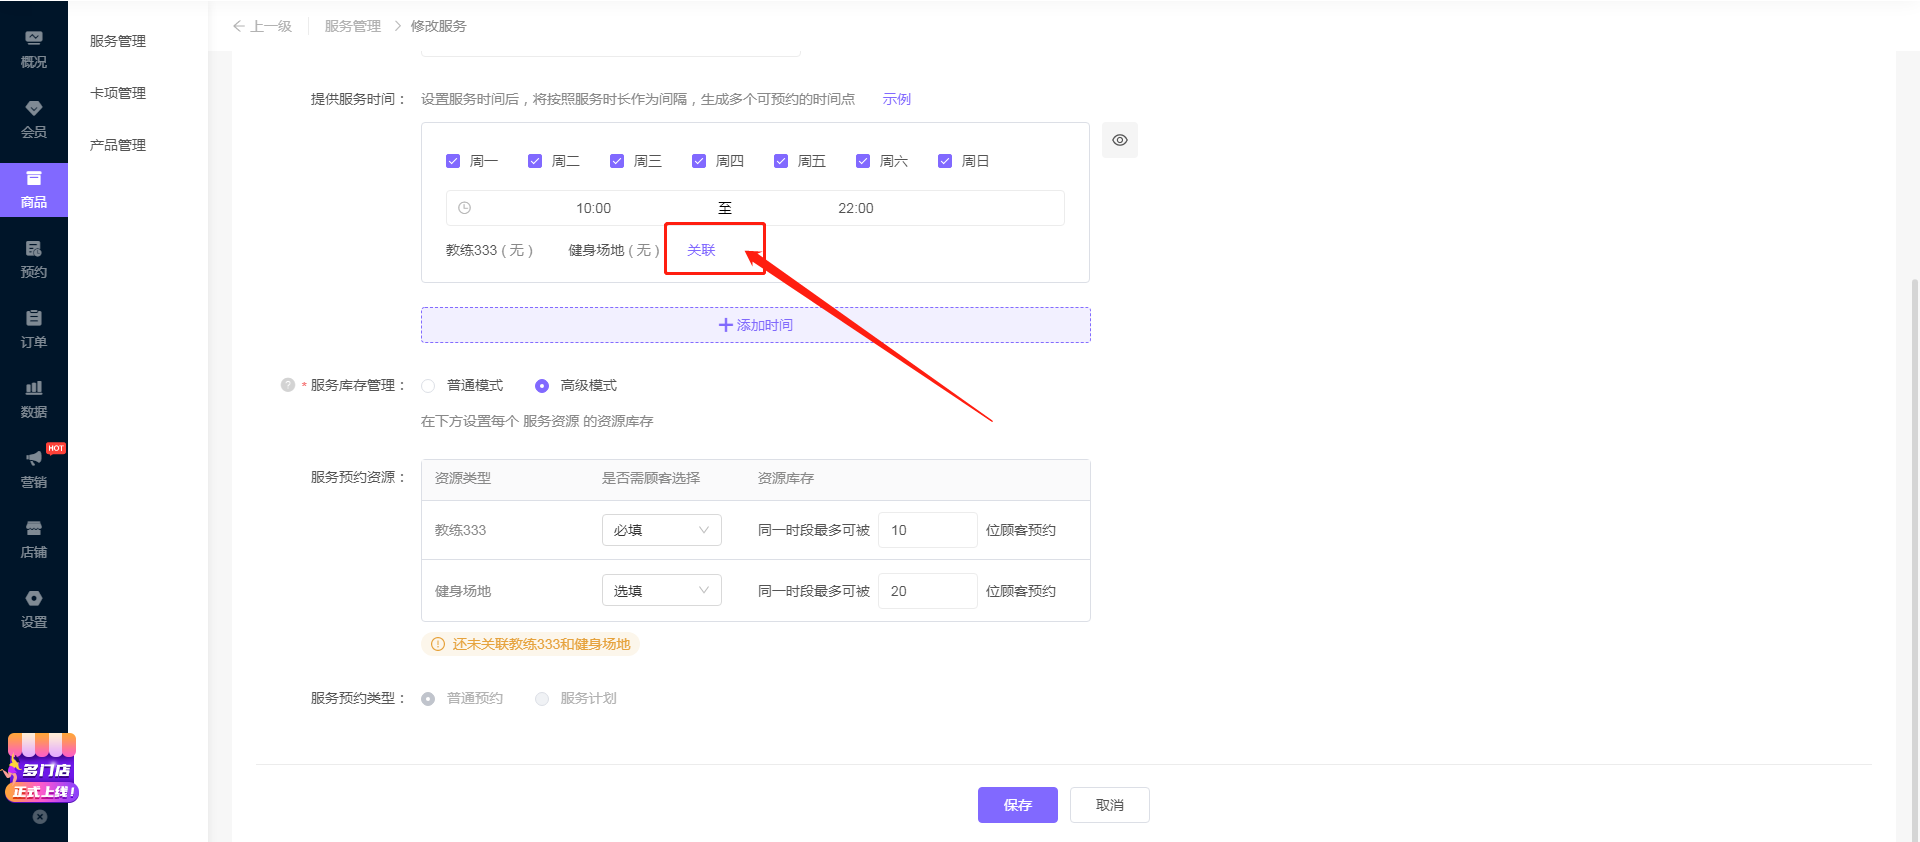The width and height of the screenshot is (1920, 842).
Task: Toggle the 周三 checkbox
Action: point(617,161)
